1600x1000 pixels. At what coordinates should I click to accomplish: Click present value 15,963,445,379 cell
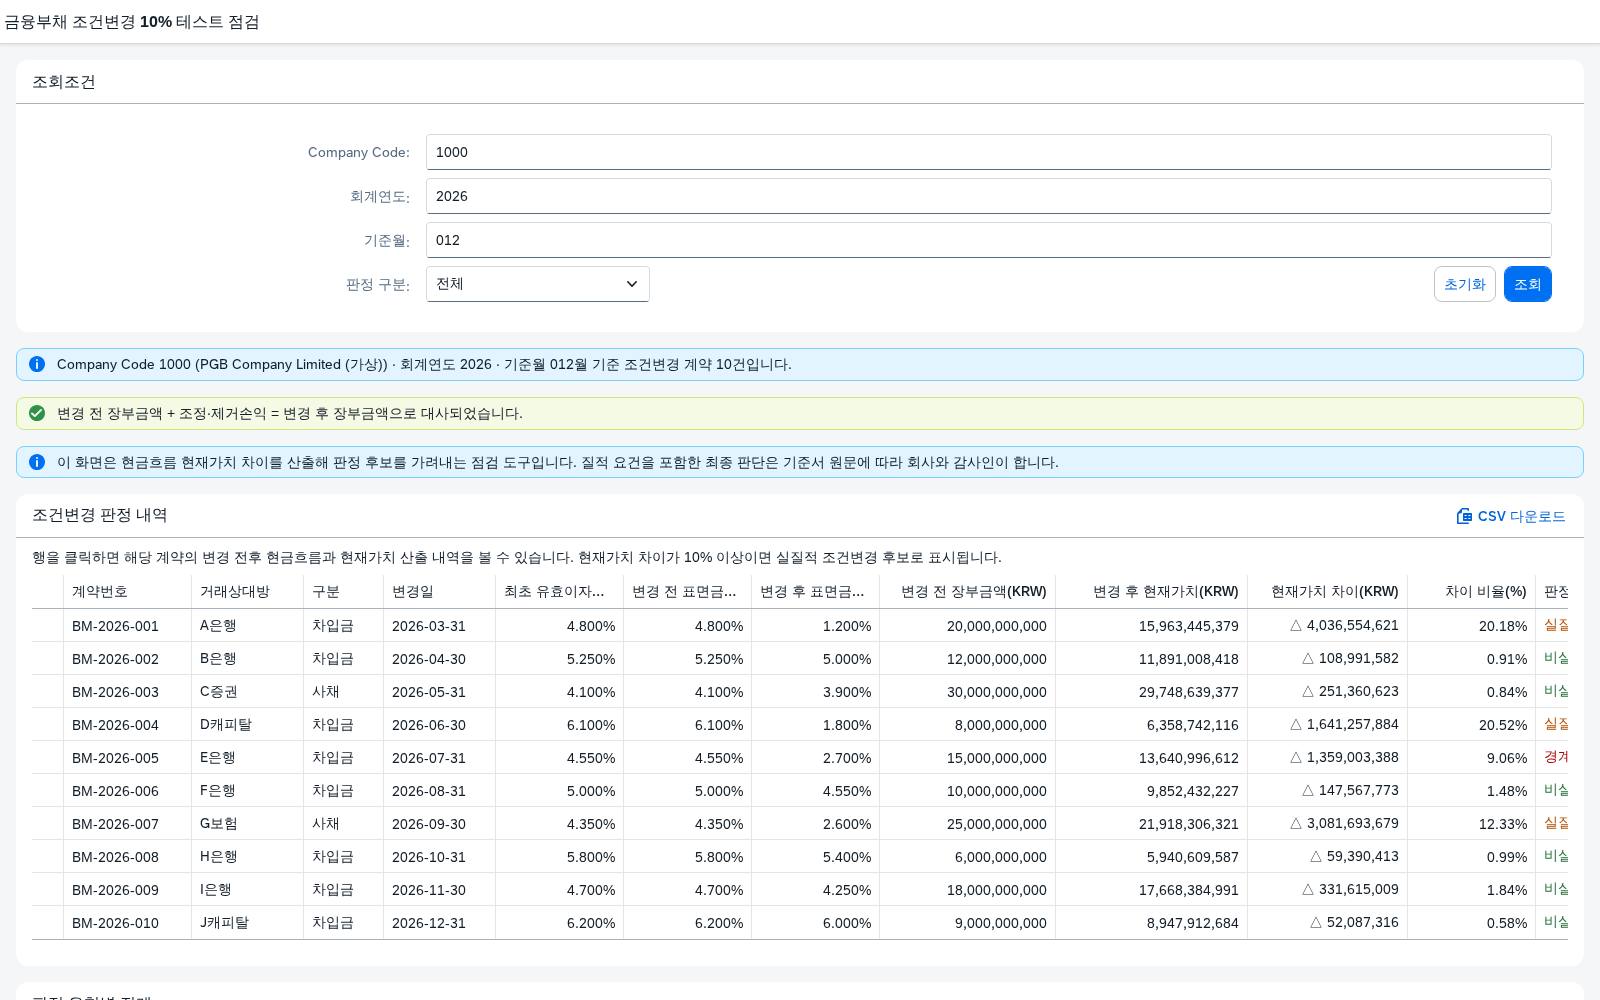1151,626
